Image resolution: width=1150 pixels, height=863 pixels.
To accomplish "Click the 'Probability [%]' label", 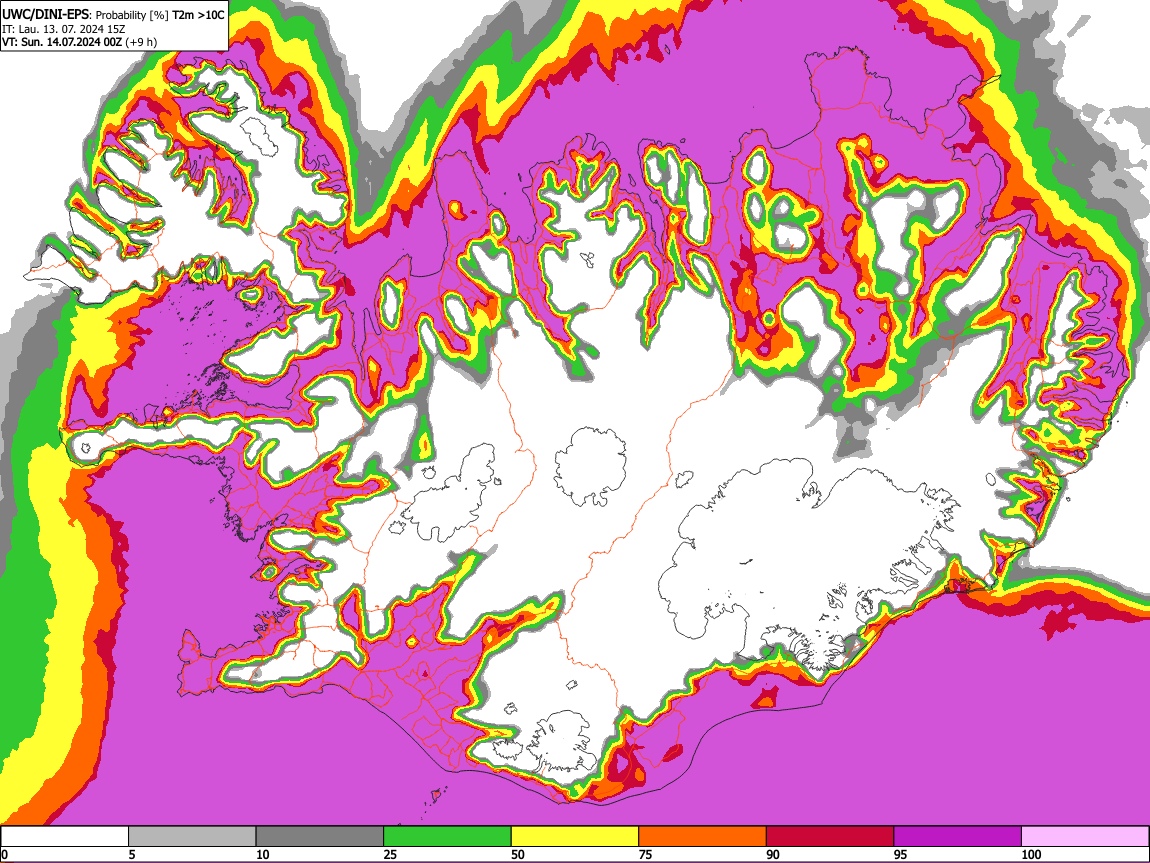I will [x=132, y=15].
